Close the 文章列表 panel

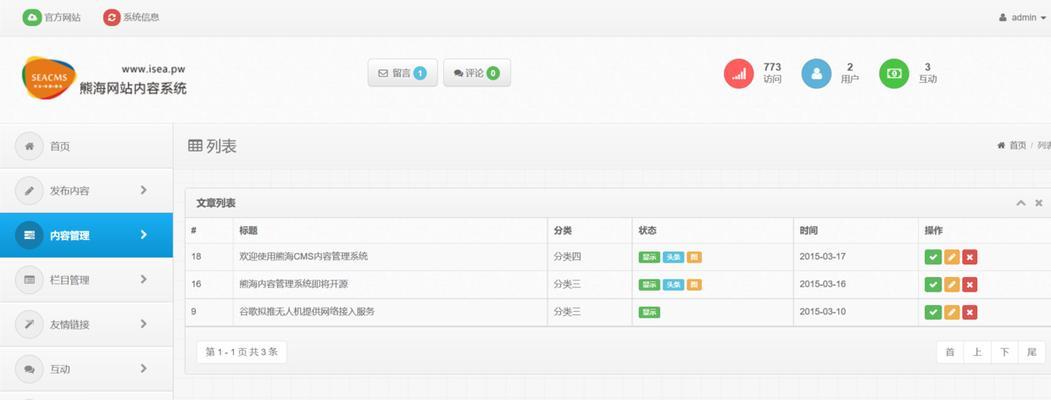pos(1038,203)
